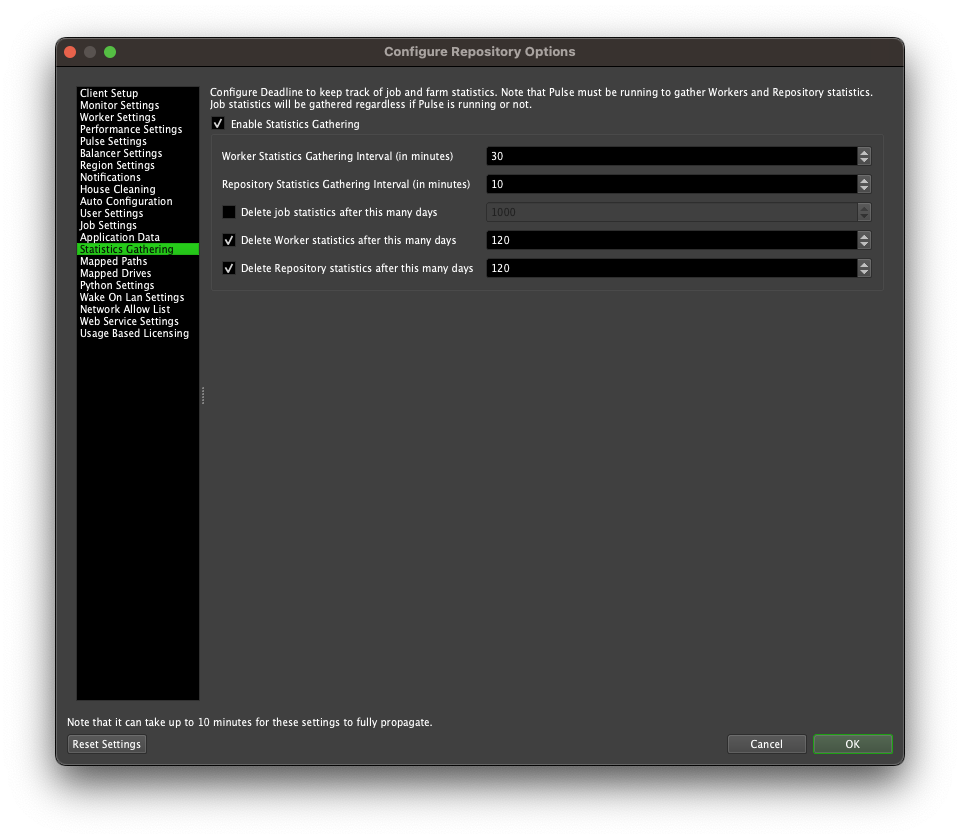960x839 pixels.
Task: Open House Cleaning settings
Action: [117, 189]
